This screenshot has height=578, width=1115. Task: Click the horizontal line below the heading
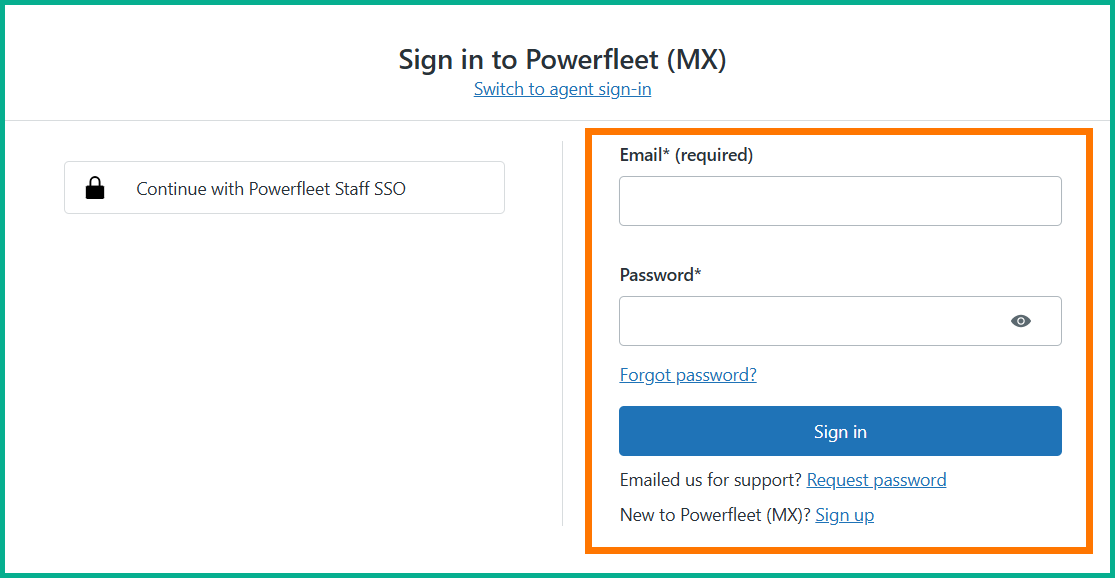(300, 120)
